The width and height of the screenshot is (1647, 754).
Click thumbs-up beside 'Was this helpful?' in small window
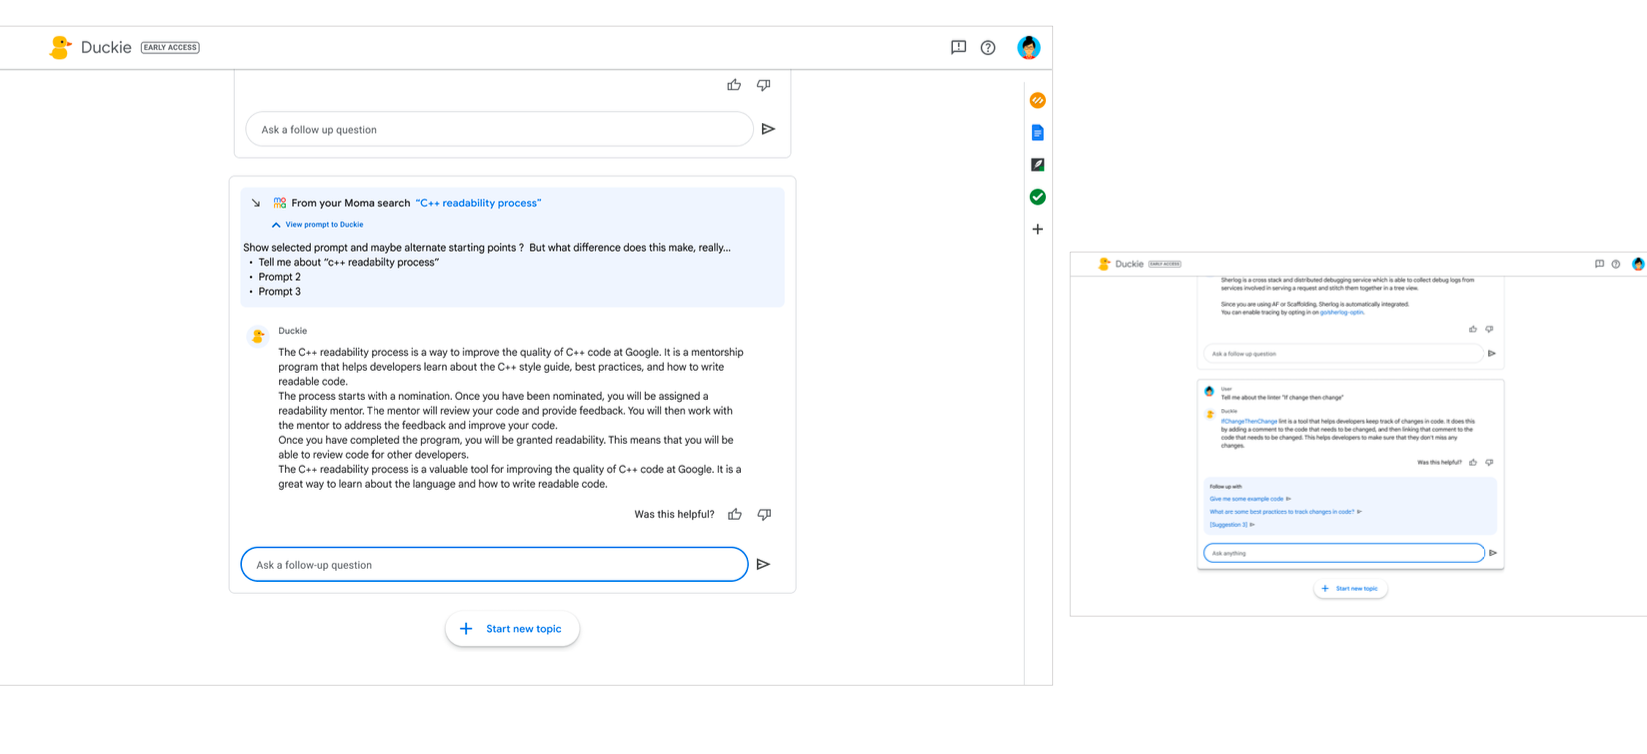click(1473, 463)
